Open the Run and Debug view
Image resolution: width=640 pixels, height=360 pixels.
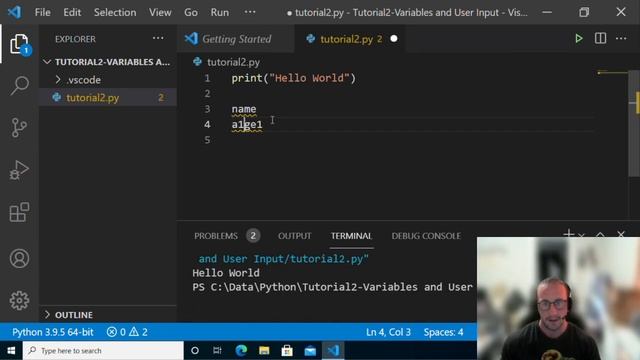[x=19, y=170]
